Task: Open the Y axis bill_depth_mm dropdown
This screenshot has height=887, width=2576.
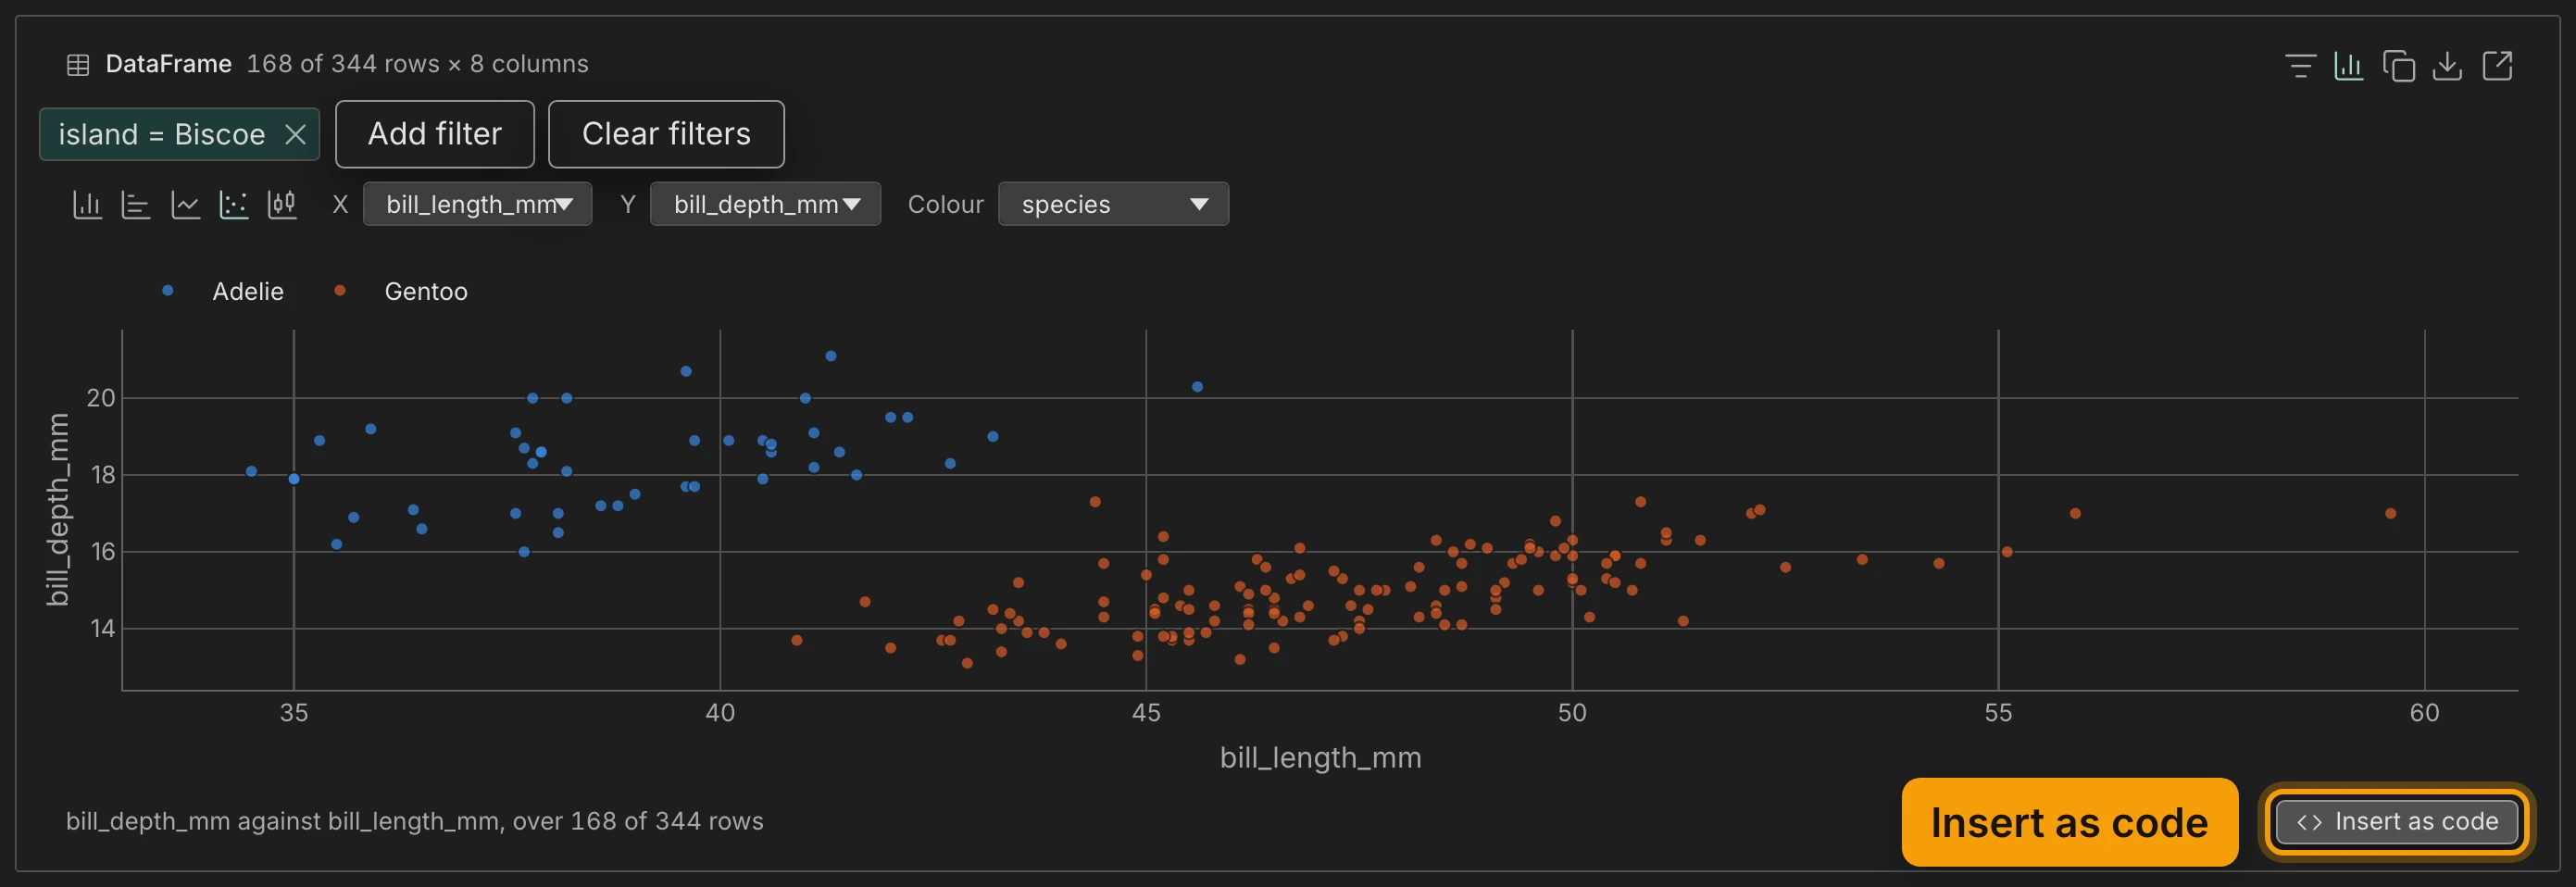Action: [x=765, y=204]
